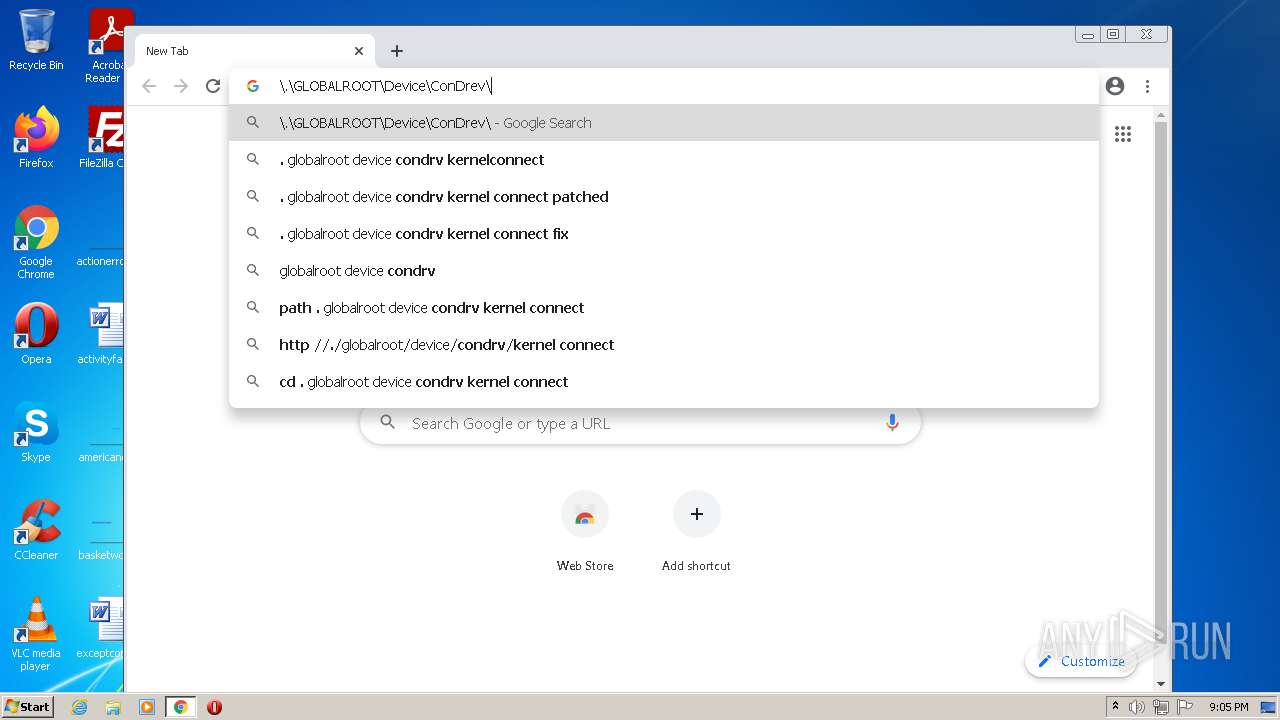Click Action Center flag icon

[1183, 707]
